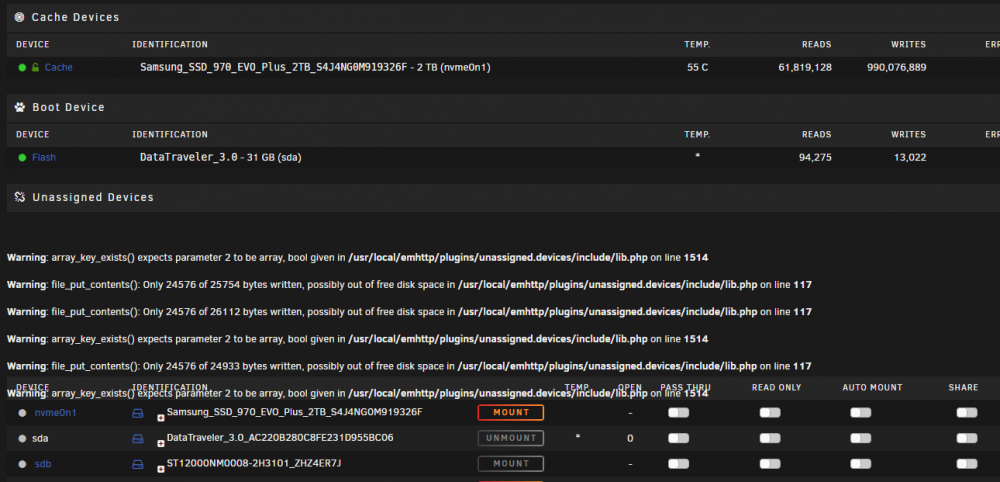Viewport: 1000px width, 482px height.
Task: Toggle Read Only for sda
Action: pyautogui.click(x=770, y=439)
